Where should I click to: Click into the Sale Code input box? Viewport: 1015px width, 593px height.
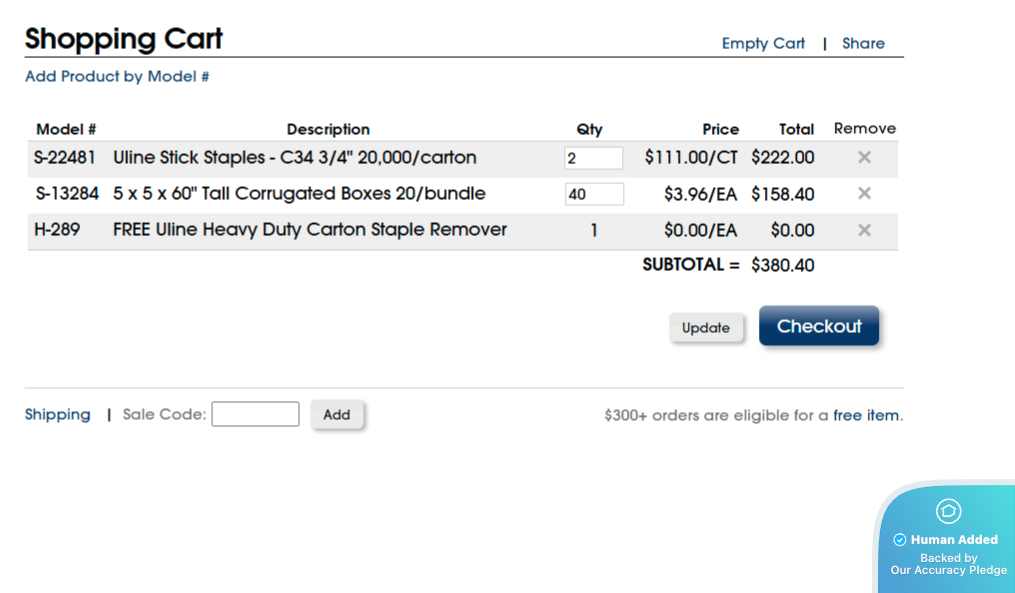255,414
